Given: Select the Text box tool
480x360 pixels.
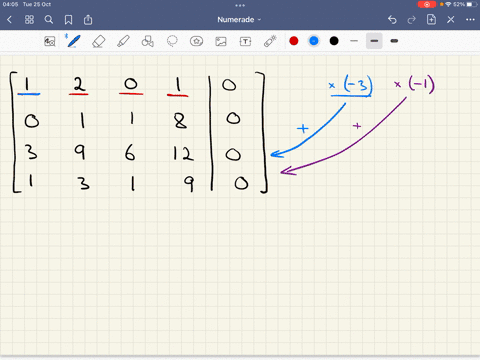Looking at the screenshot, I should [x=245, y=41].
